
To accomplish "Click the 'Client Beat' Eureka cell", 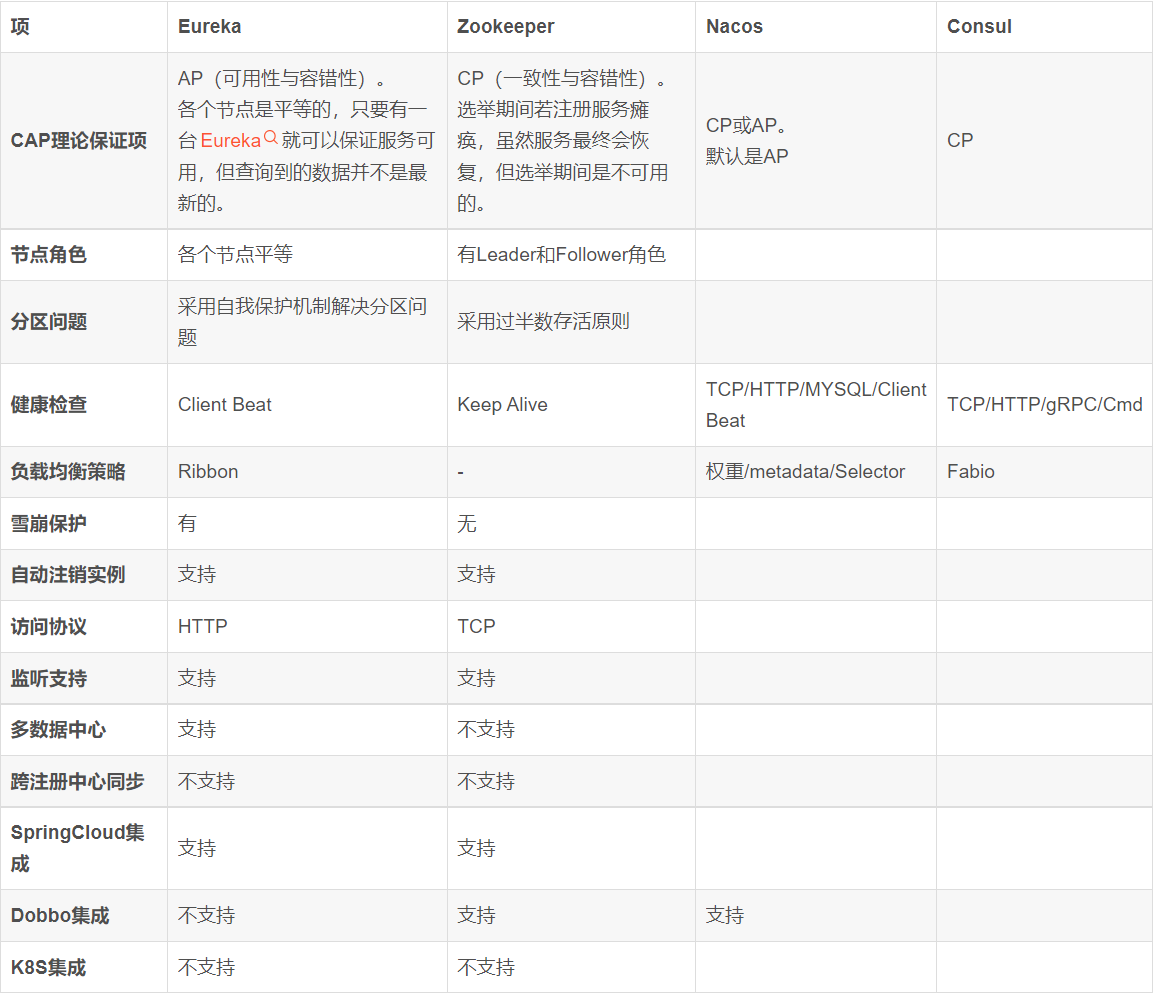I will (x=307, y=405).
